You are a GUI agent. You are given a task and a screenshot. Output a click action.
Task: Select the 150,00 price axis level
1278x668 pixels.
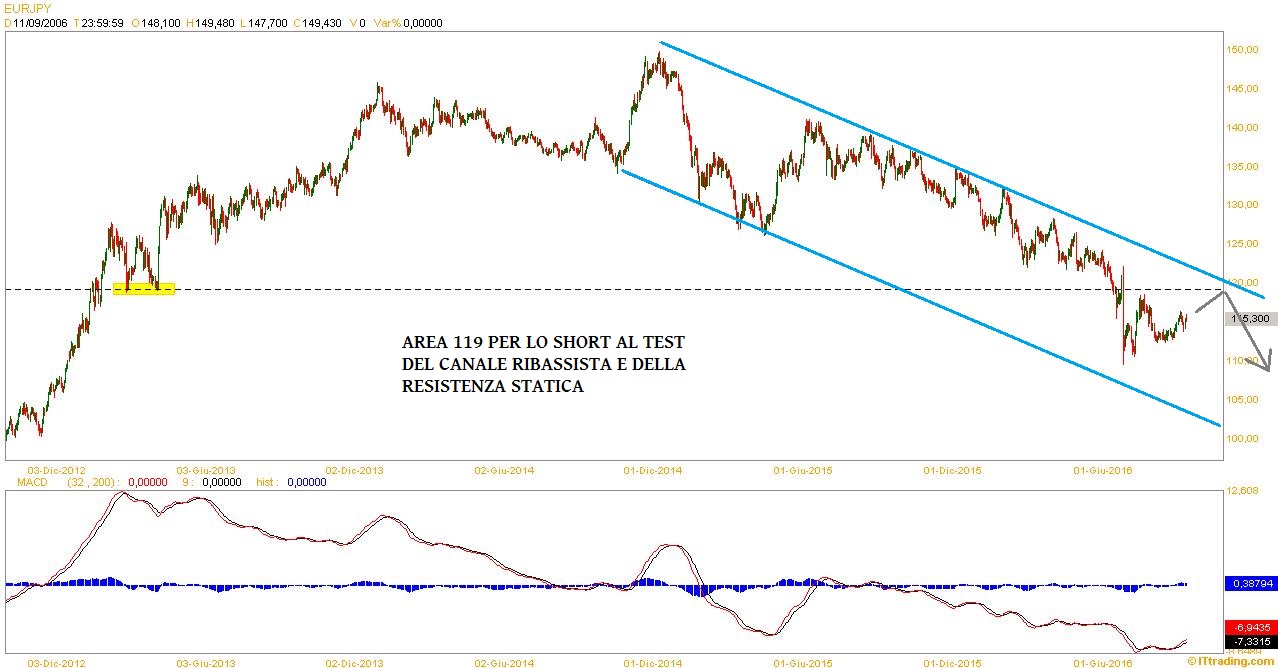point(1243,50)
